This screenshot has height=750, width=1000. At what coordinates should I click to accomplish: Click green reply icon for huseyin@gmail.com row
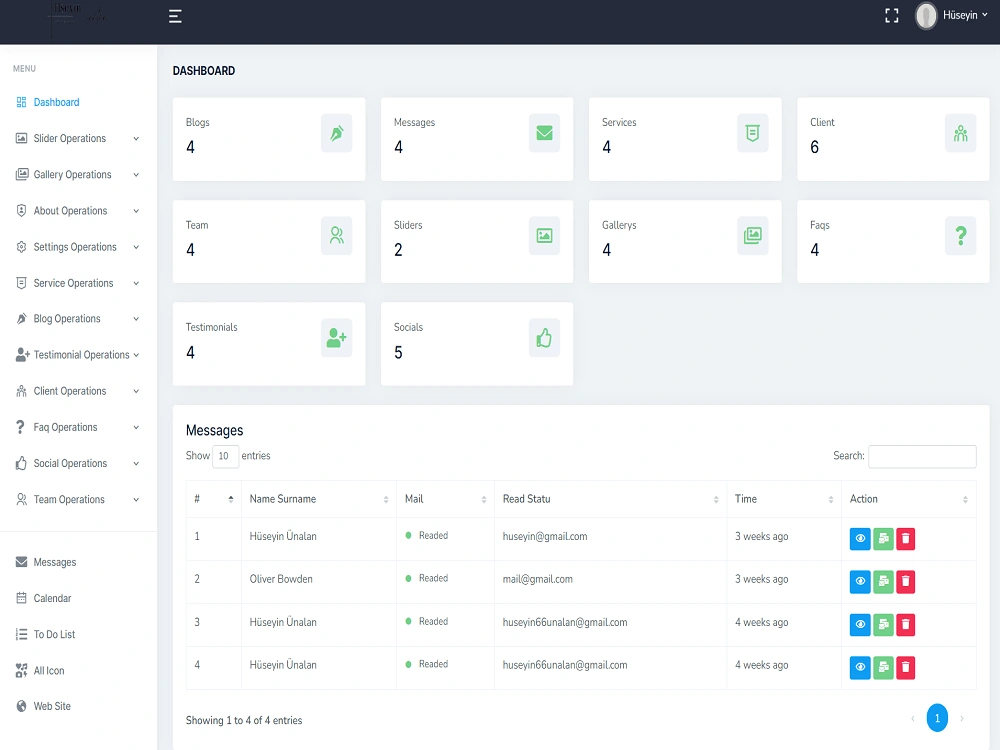(883, 540)
